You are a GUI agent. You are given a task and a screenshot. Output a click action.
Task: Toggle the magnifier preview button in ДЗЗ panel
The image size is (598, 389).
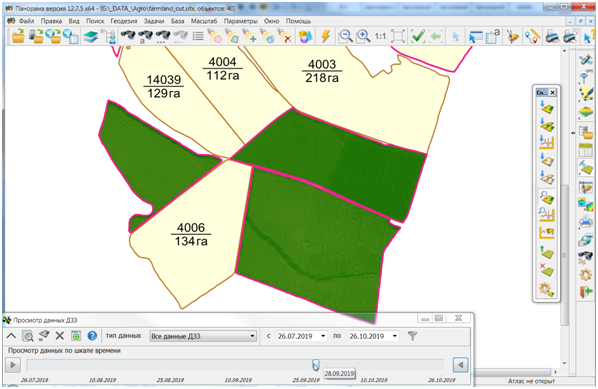(27, 336)
